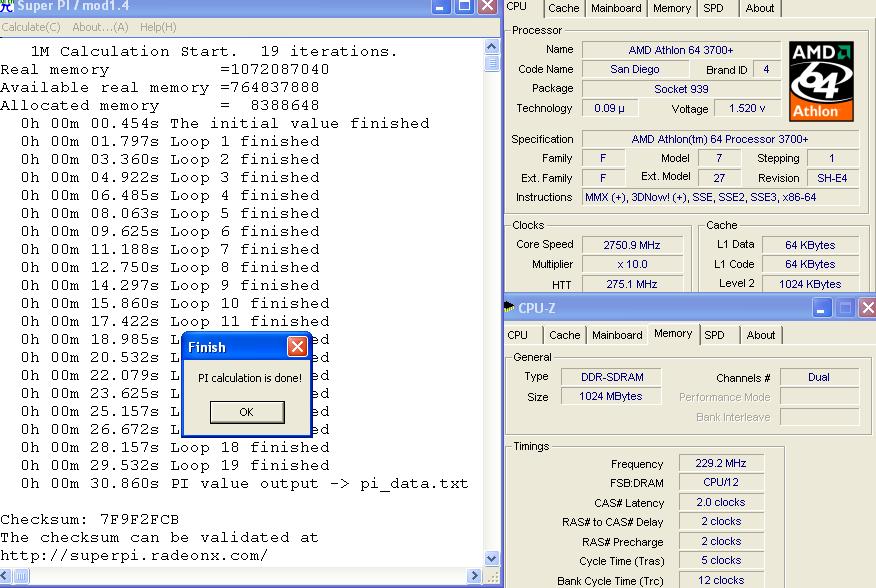
Task: Open About tab in upper CPU-Z window
Action: [760, 8]
